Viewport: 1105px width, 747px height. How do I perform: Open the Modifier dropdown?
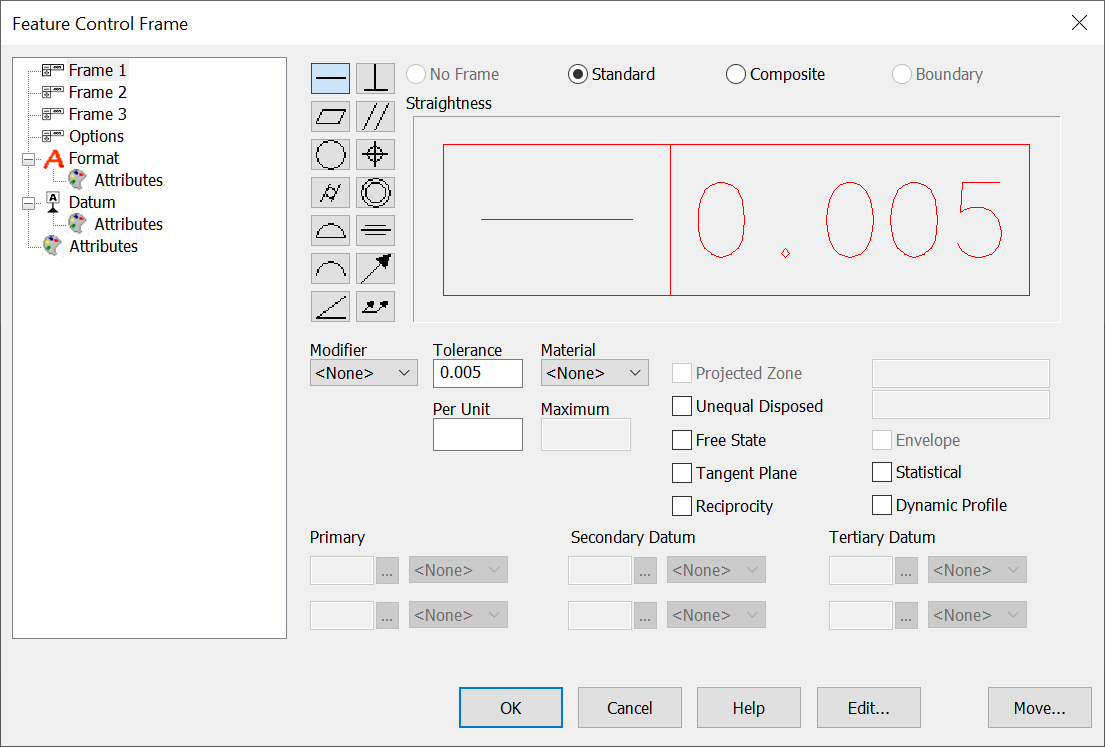[x=363, y=372]
